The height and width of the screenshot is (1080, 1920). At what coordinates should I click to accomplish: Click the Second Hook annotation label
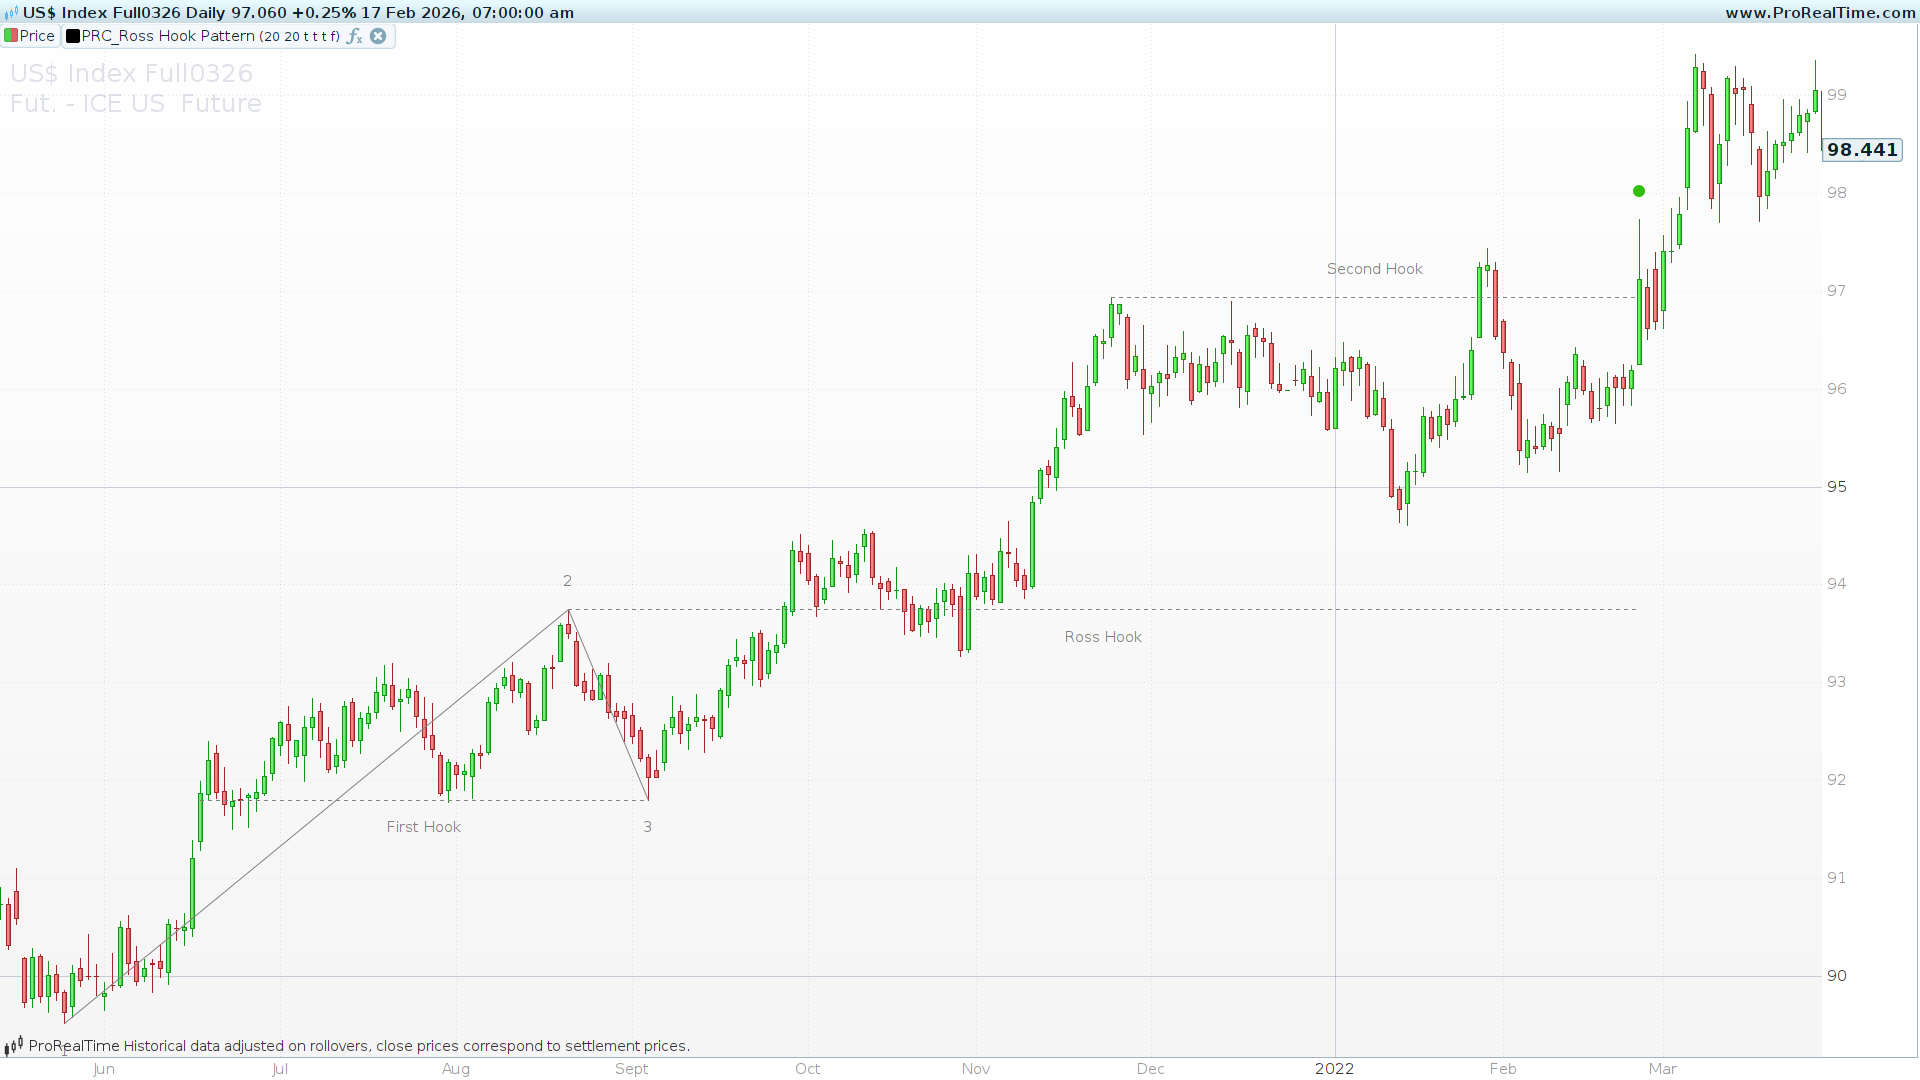[x=1374, y=269]
